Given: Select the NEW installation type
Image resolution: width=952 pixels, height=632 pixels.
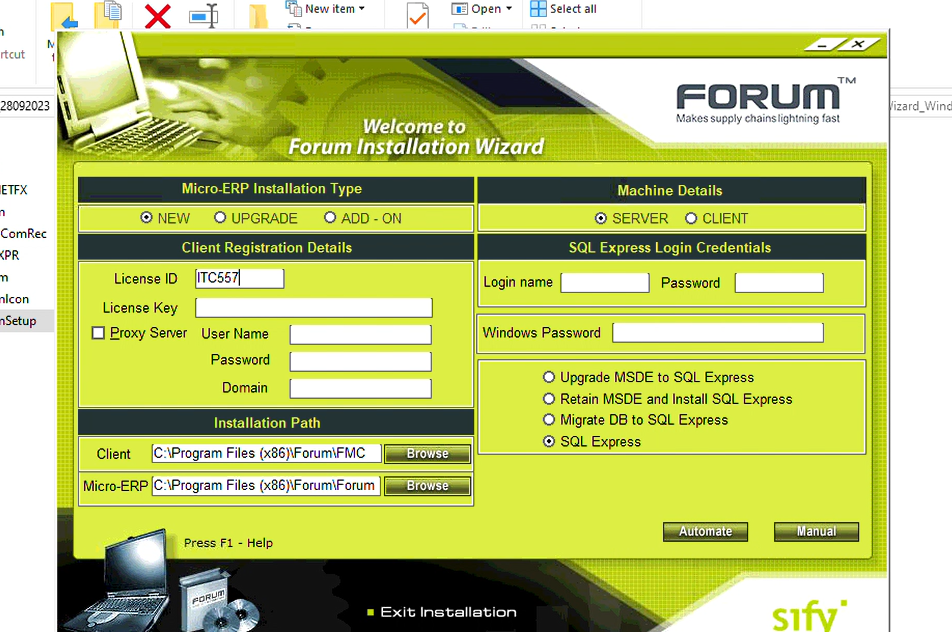Looking at the screenshot, I should click(146, 217).
